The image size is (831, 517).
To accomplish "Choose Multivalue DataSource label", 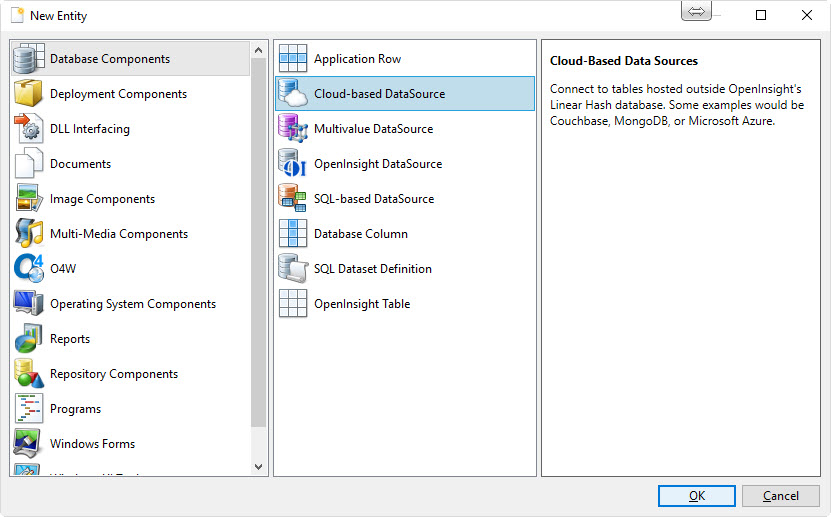I will pyautogui.click(x=374, y=129).
